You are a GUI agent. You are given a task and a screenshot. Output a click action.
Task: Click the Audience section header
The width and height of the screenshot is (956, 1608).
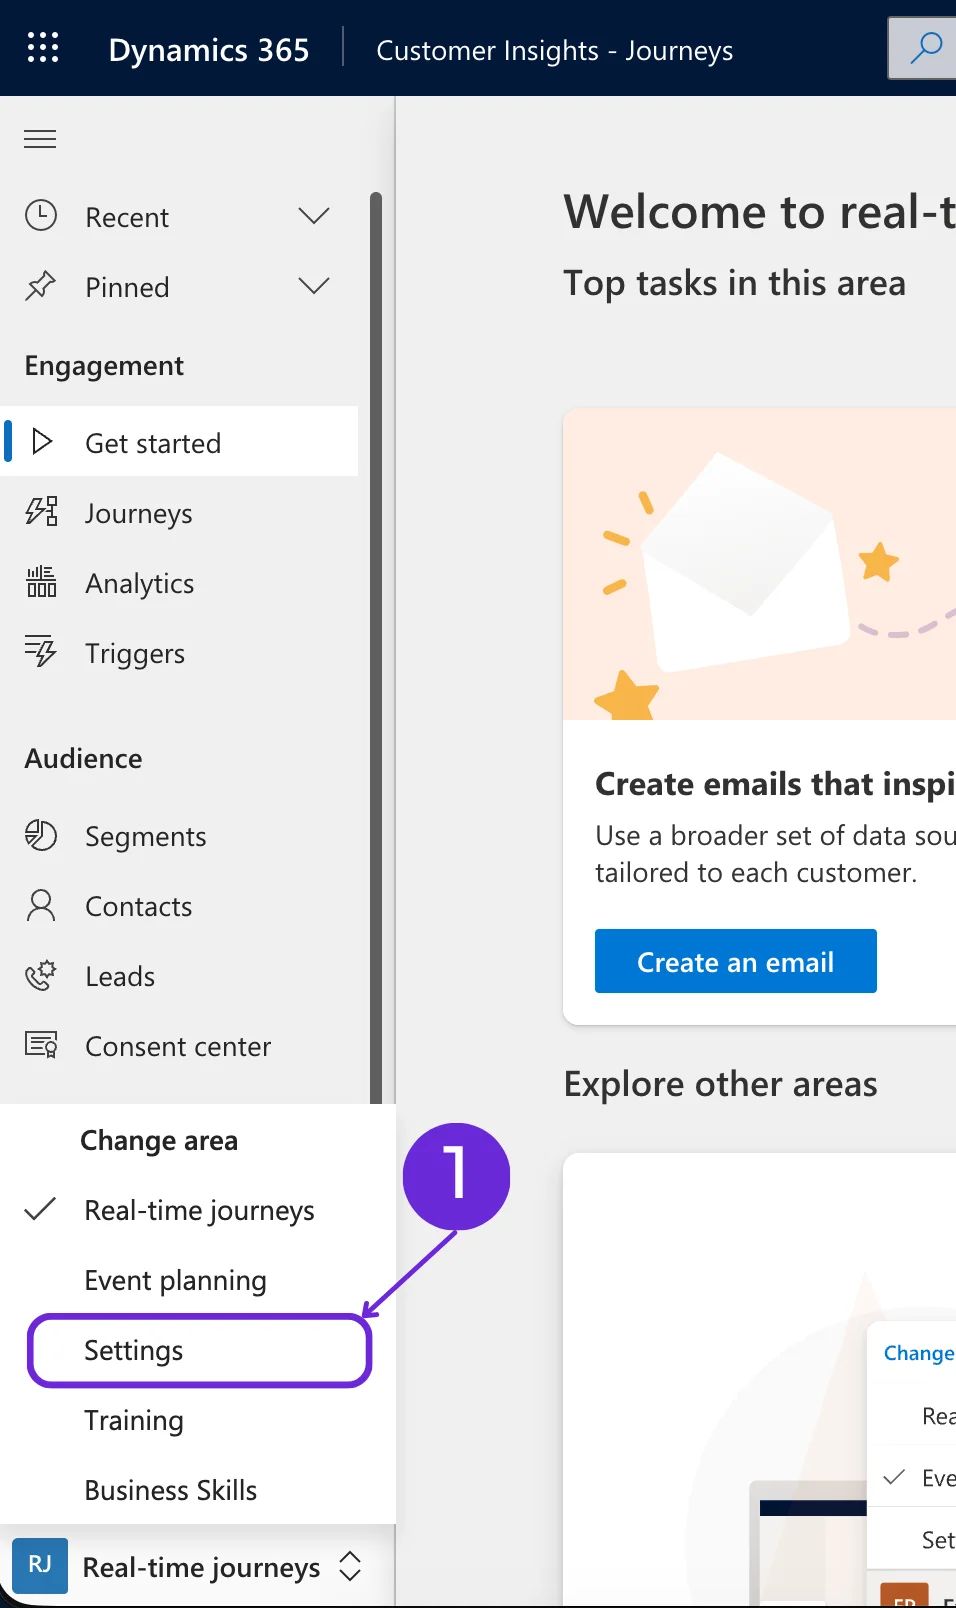coord(83,758)
